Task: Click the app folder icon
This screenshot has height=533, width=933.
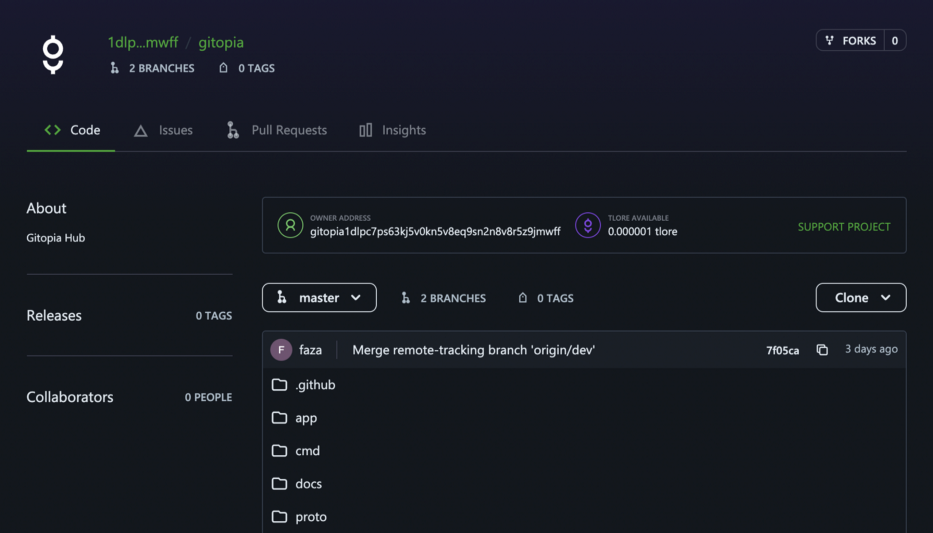Action: [x=279, y=418]
